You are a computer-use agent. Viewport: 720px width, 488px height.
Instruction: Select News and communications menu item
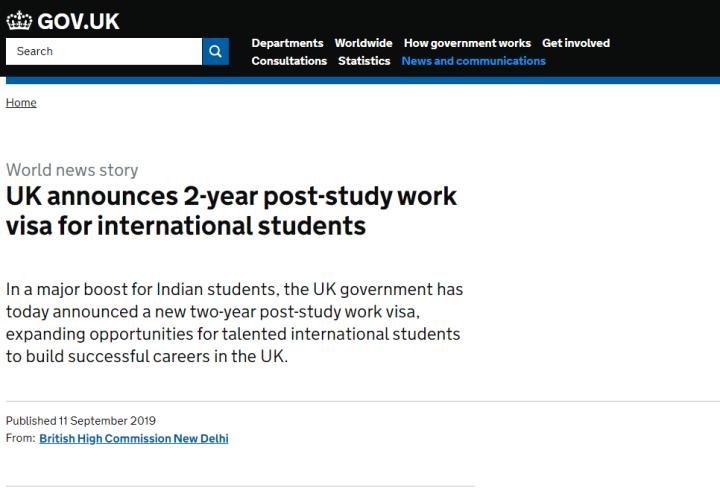point(473,61)
